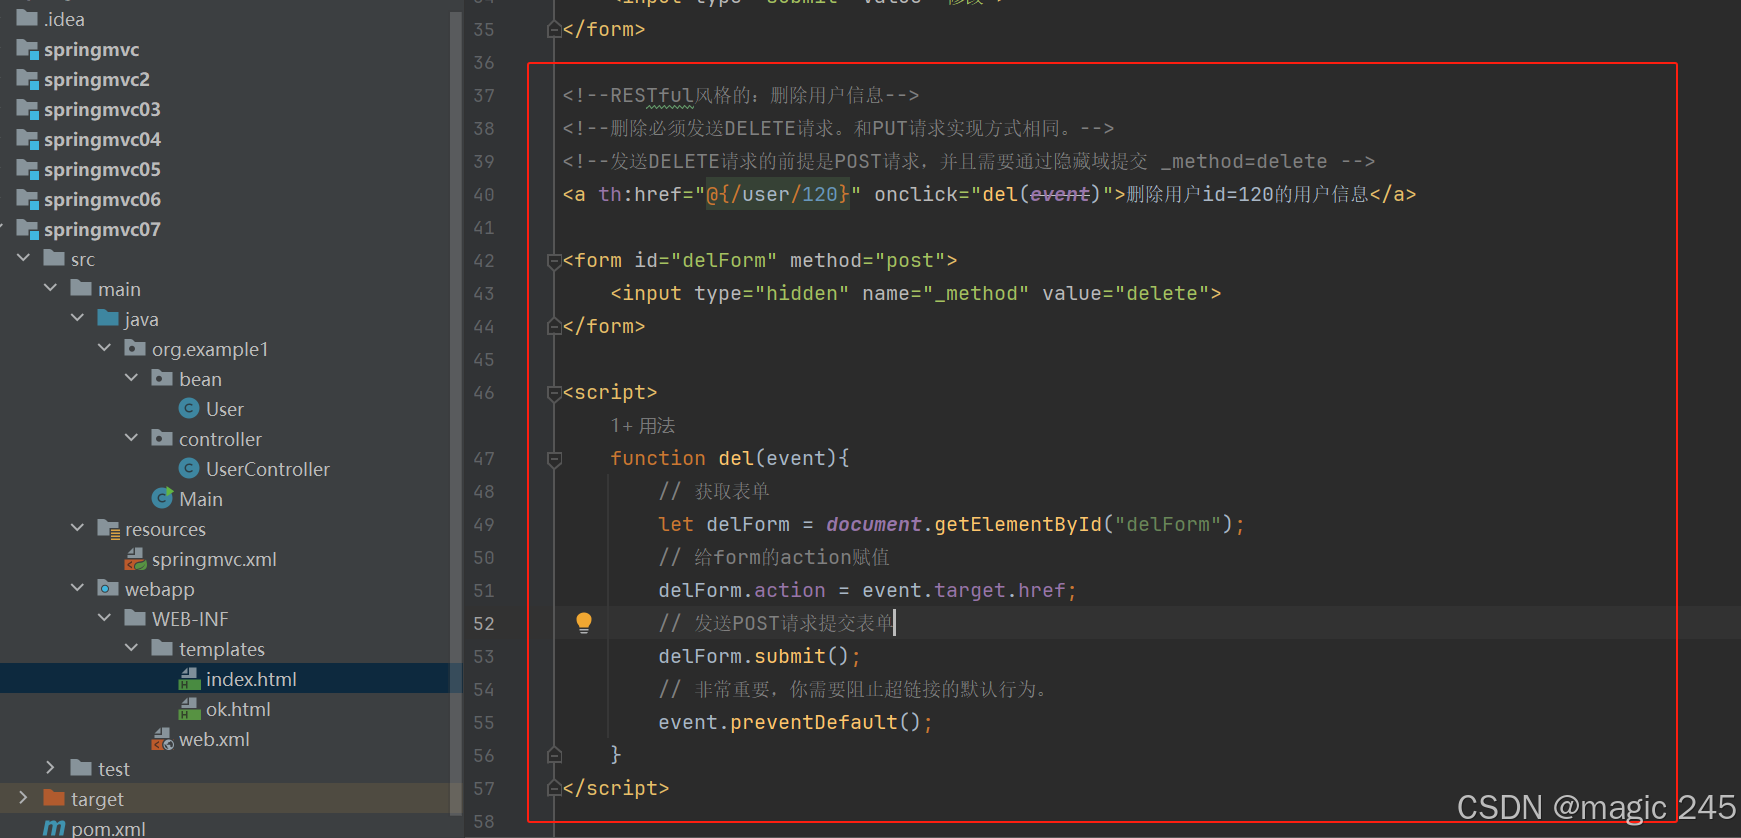Click the '1+ 用法' usages hint
The image size is (1741, 838).
click(643, 426)
